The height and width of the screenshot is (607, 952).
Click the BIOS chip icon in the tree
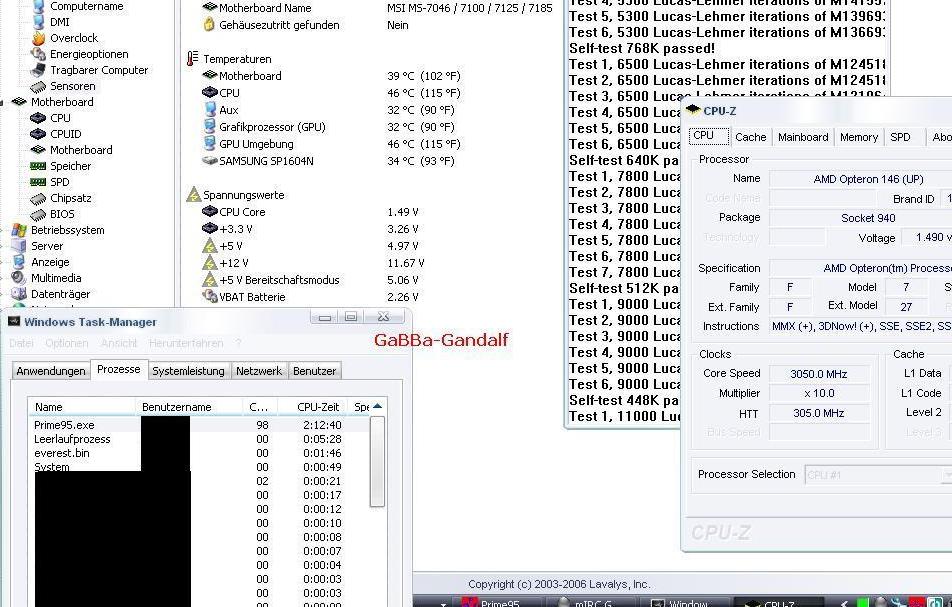click(38, 214)
